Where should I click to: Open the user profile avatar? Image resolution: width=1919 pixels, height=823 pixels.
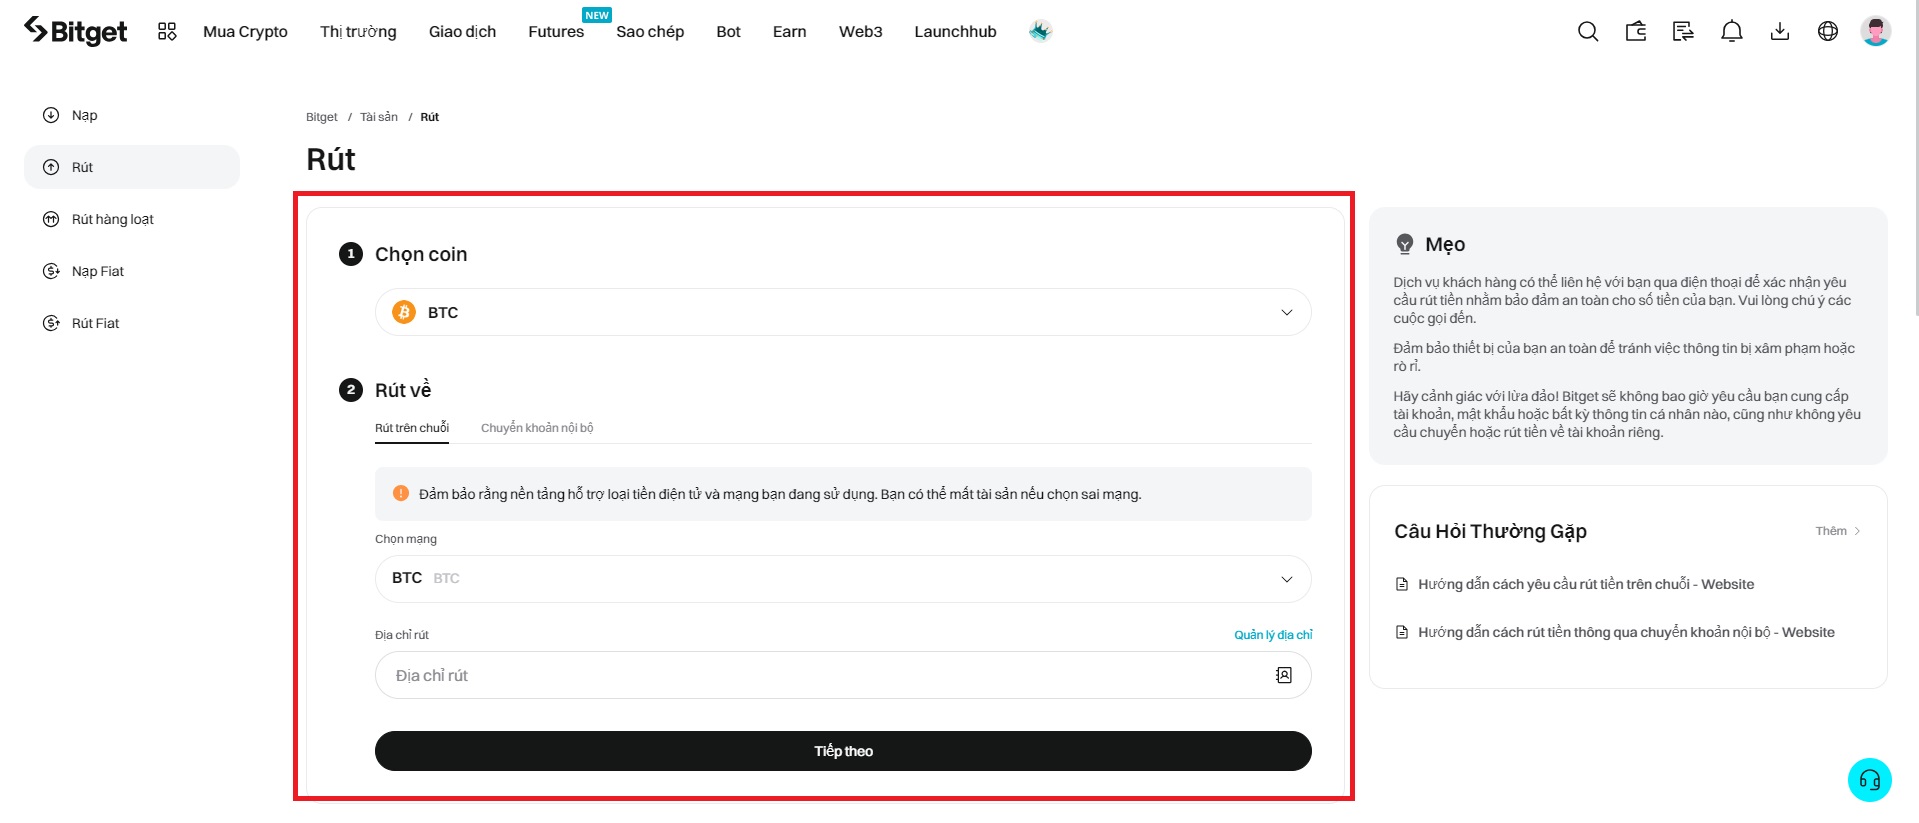tap(1876, 31)
